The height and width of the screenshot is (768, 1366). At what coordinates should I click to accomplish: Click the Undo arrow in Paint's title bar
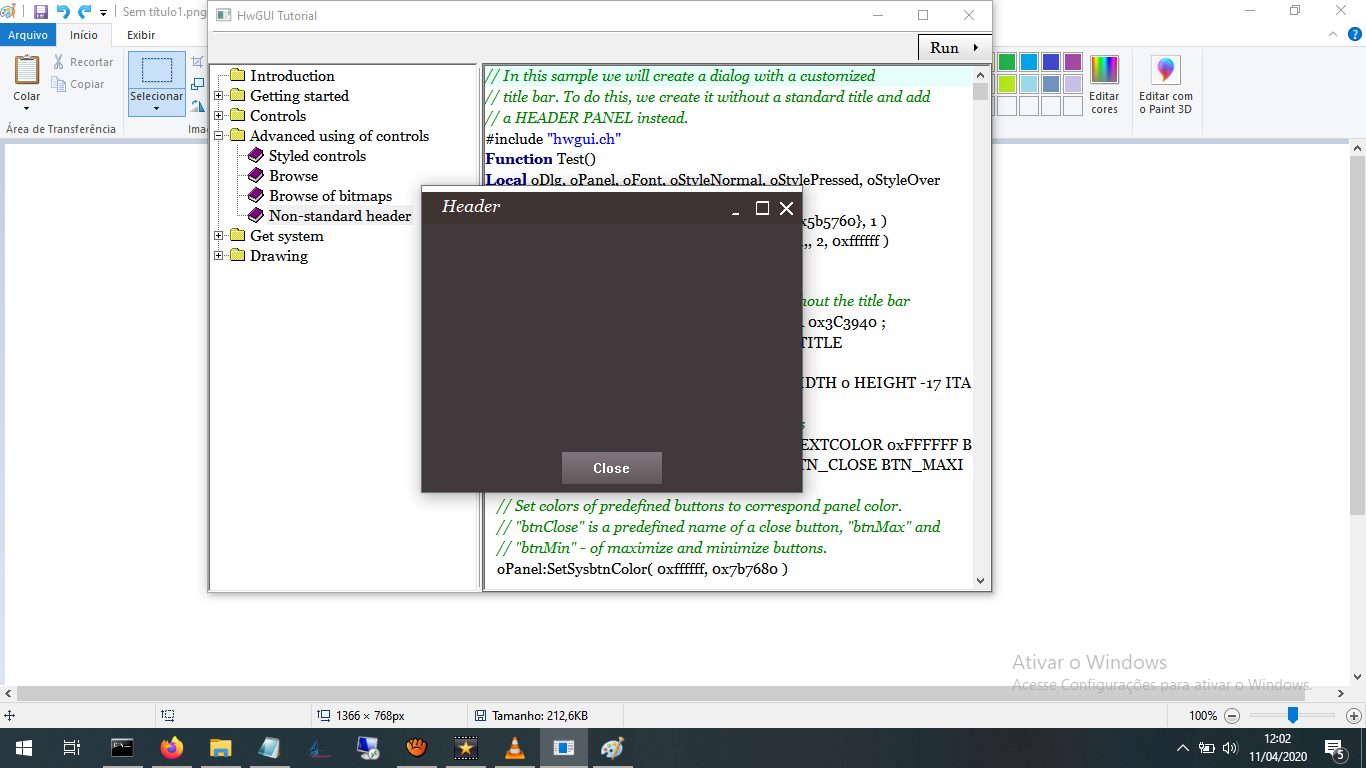tap(63, 12)
